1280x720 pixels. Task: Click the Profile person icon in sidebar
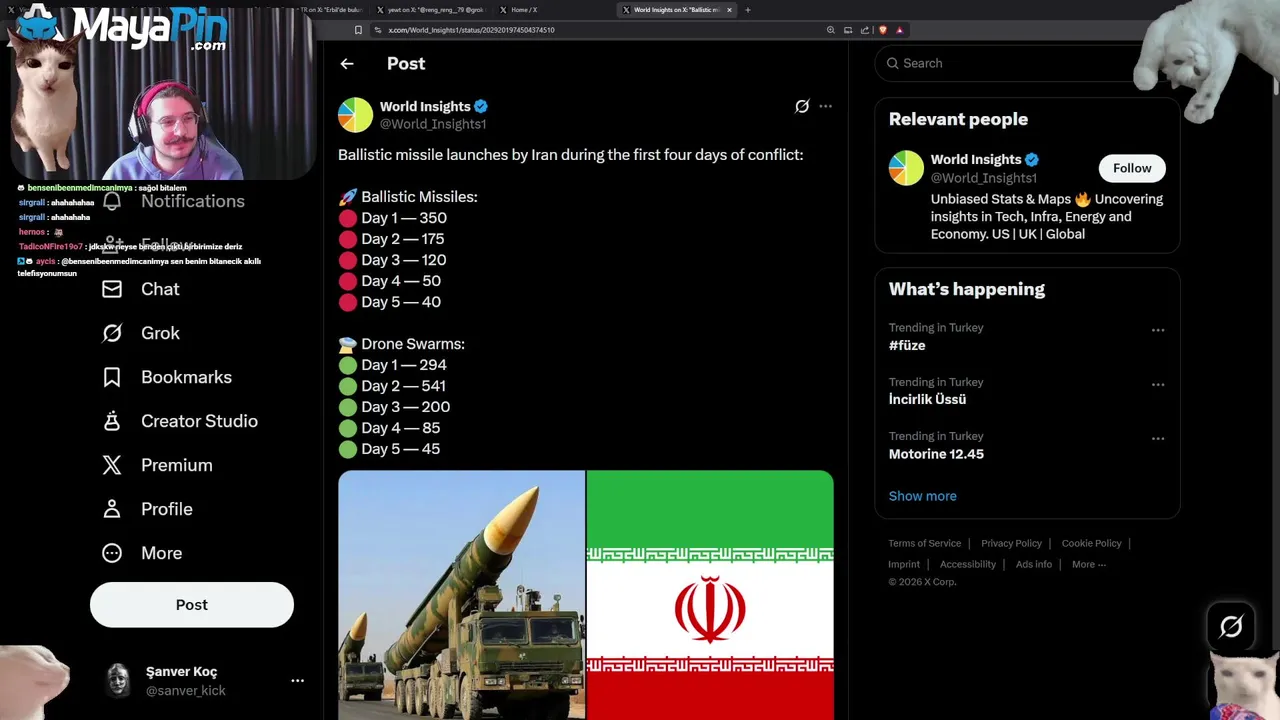click(112, 509)
